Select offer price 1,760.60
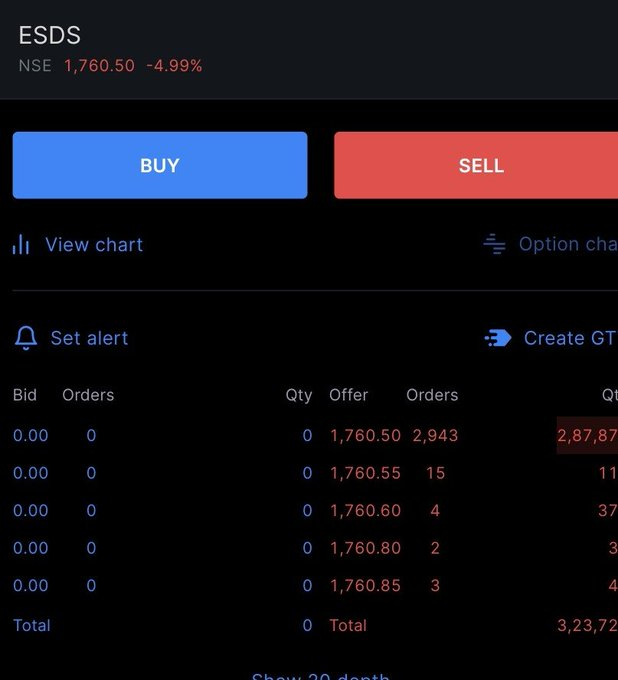 [x=366, y=510]
